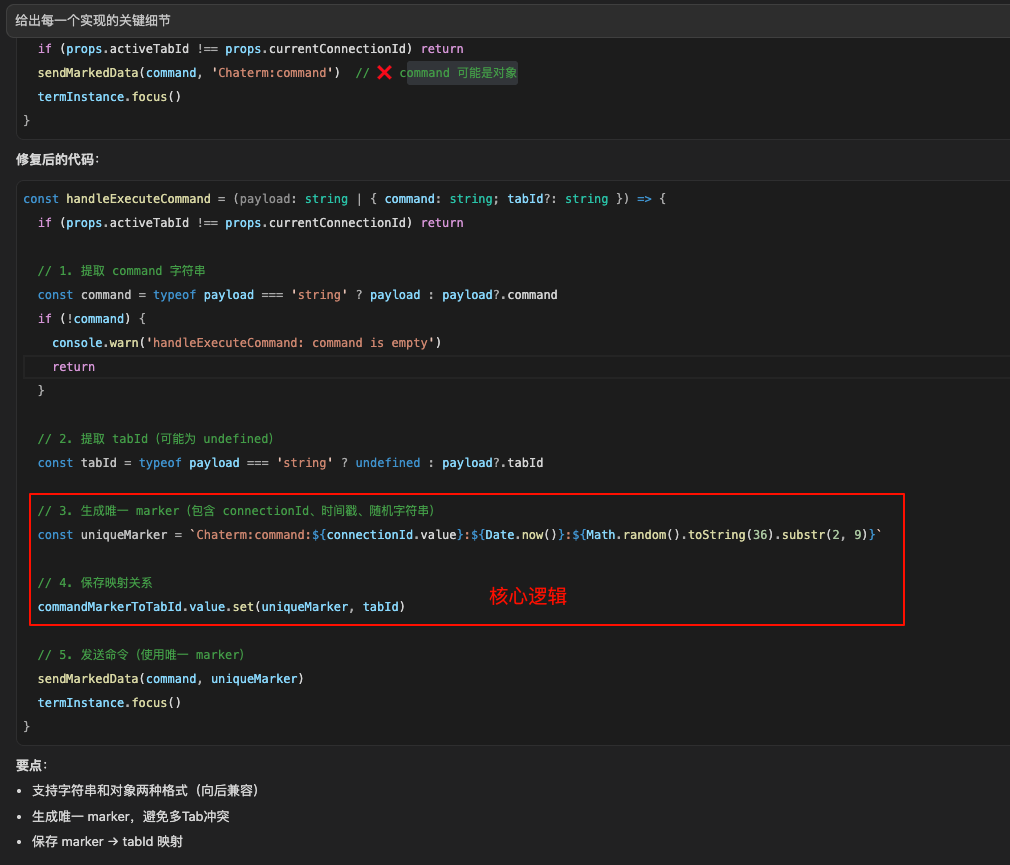This screenshot has height=865, width=1010.
Task: Click the bullet about 支持字符串和对象两种格式
Action: 145,791
